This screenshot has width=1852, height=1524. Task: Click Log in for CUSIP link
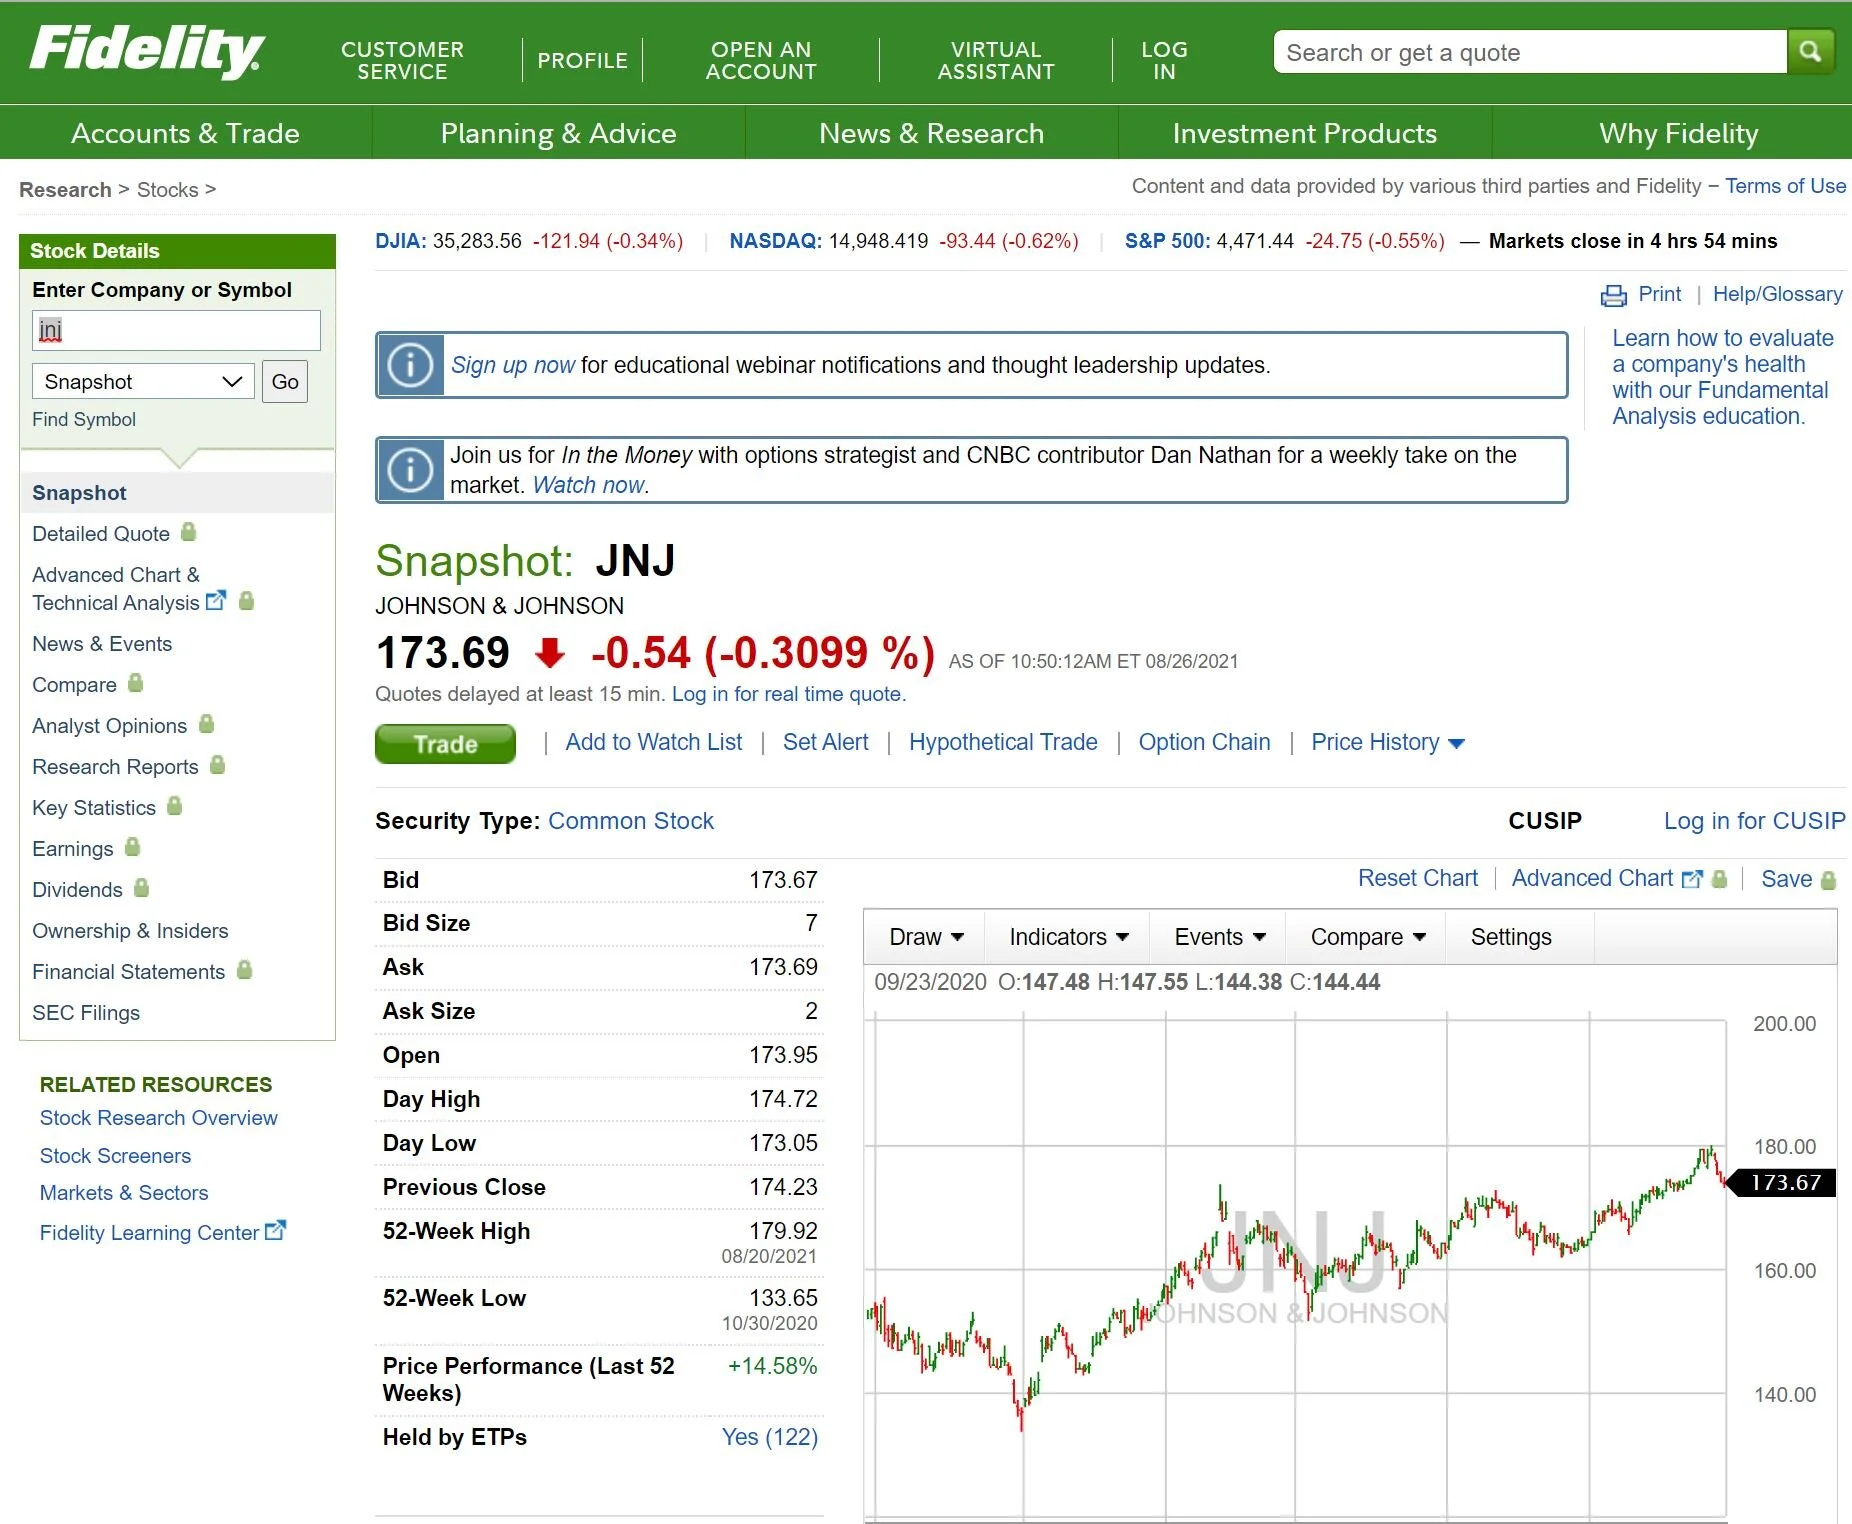[1754, 820]
